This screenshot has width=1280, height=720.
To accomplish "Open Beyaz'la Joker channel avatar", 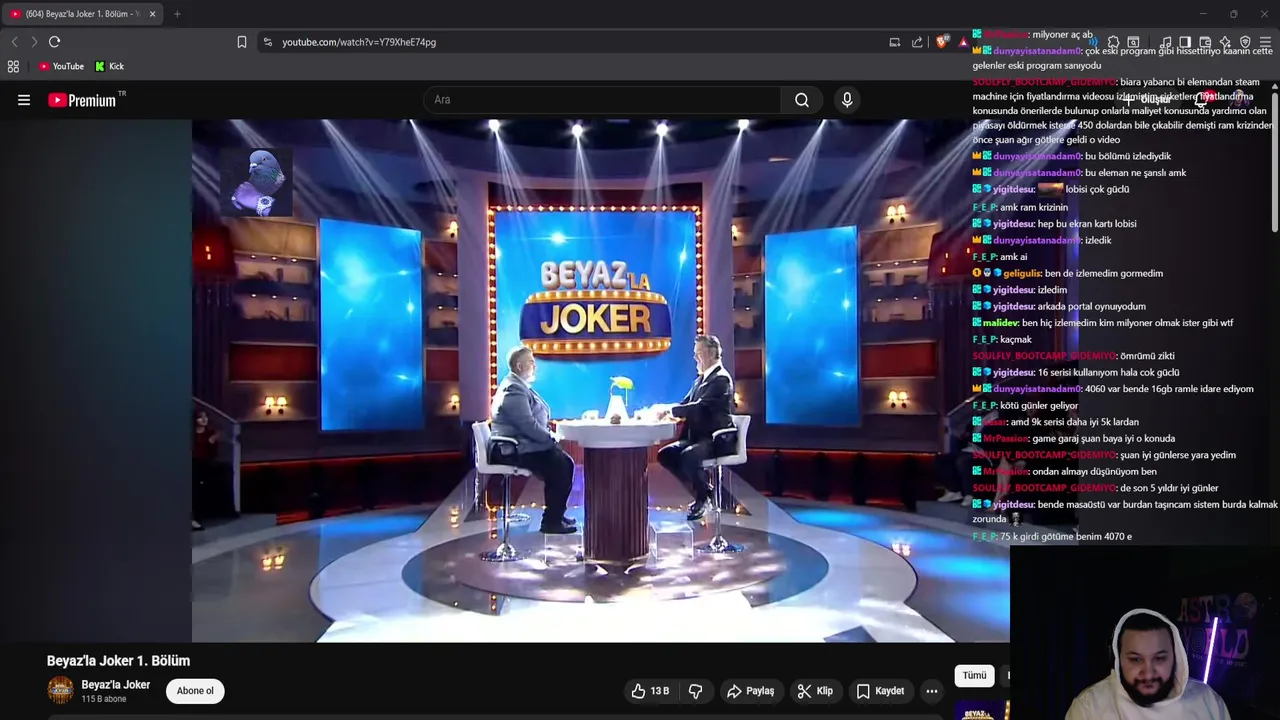I will click(x=61, y=690).
